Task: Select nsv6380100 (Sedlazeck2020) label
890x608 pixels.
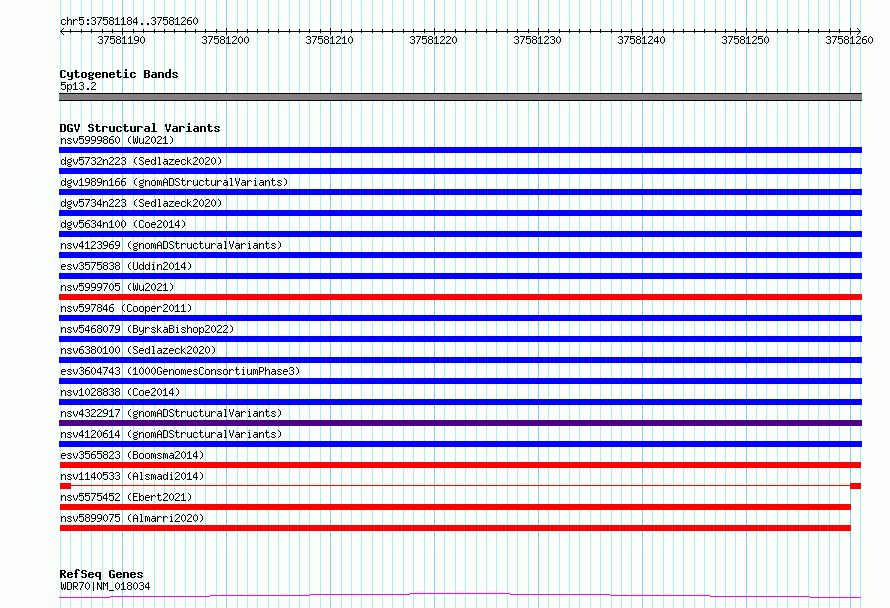Action: 138,350
